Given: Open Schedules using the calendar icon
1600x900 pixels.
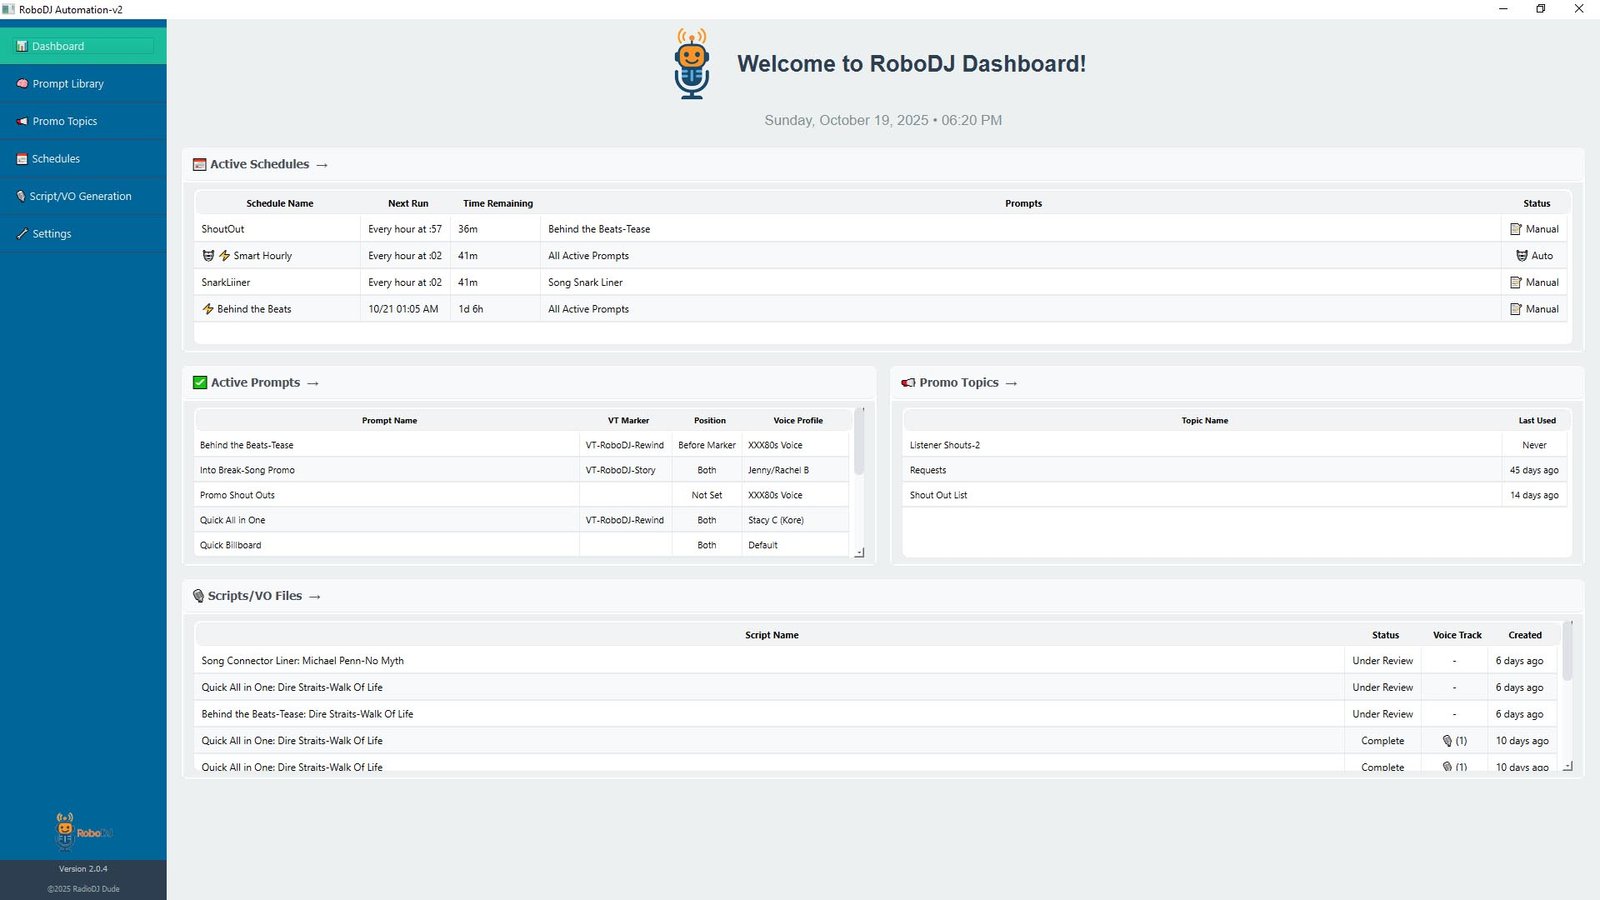Looking at the screenshot, I should (22, 158).
